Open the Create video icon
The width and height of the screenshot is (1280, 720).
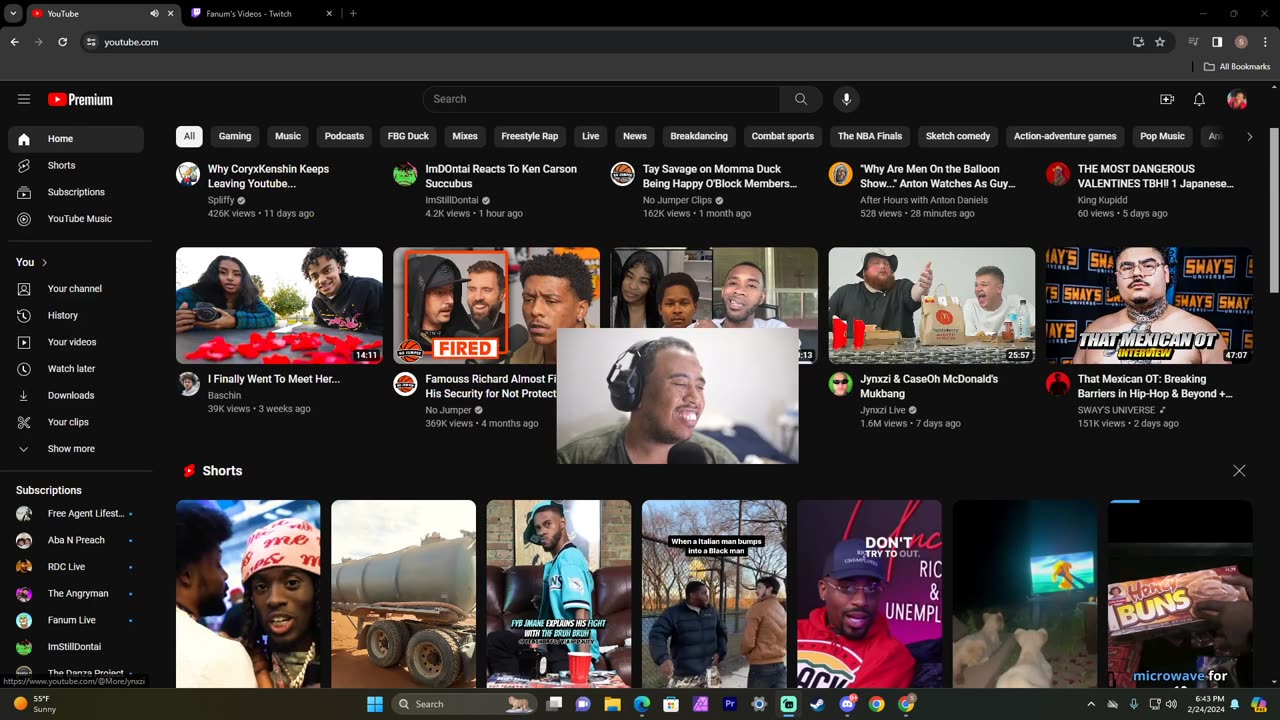pos(1167,99)
